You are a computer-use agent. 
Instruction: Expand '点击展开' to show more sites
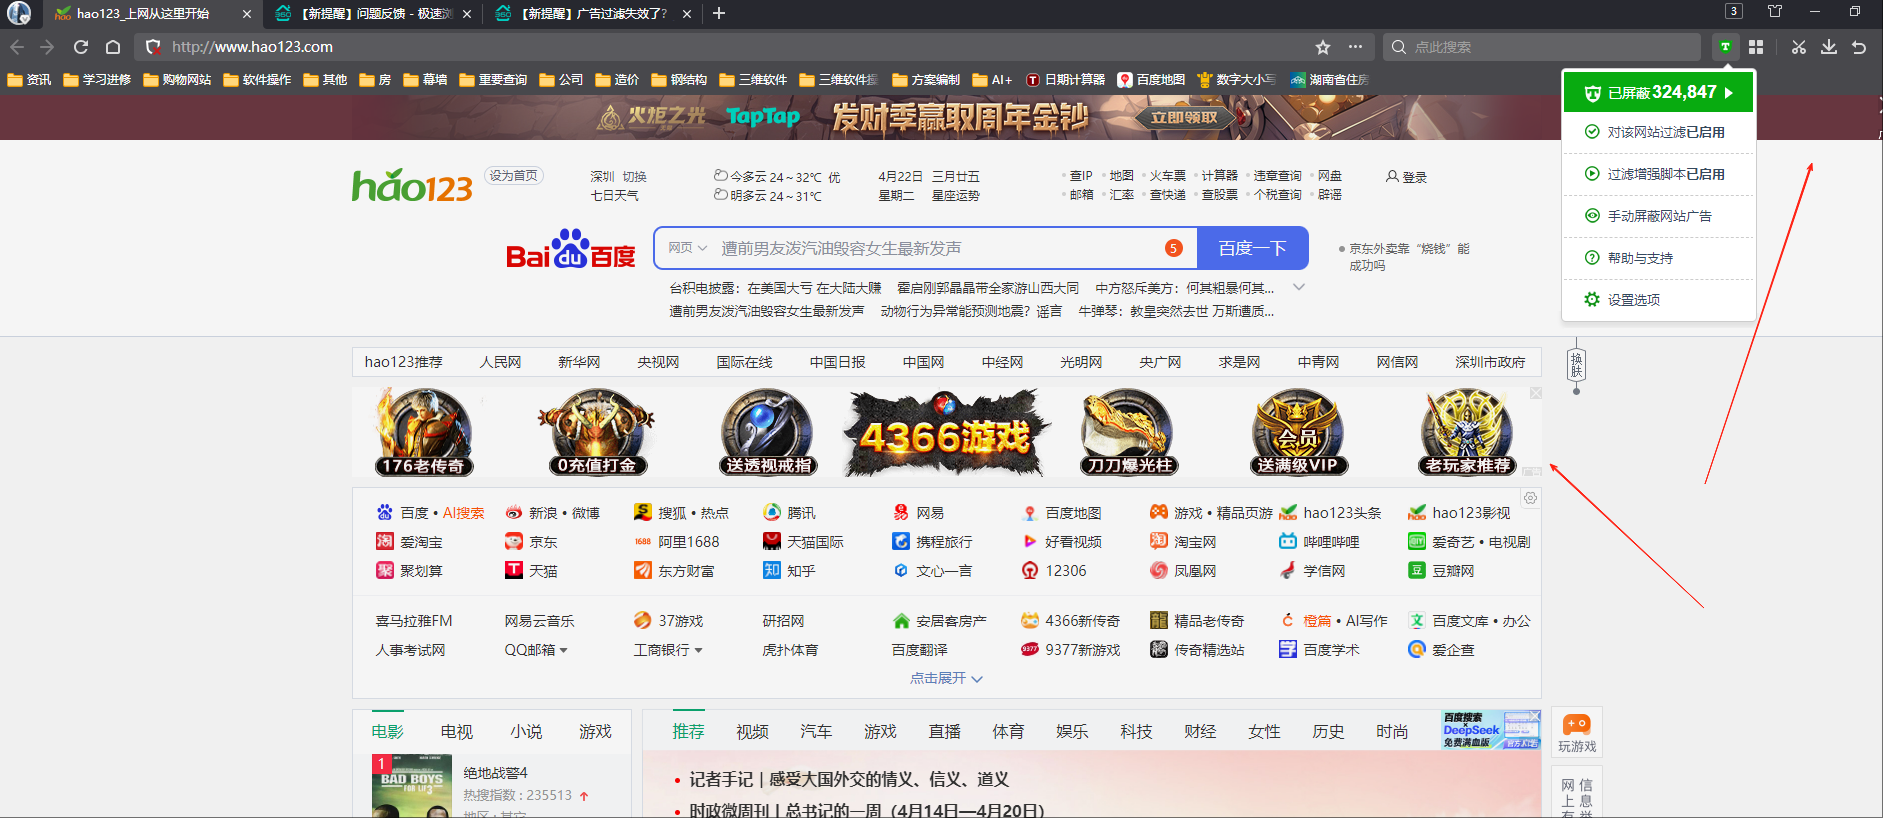coord(946,678)
